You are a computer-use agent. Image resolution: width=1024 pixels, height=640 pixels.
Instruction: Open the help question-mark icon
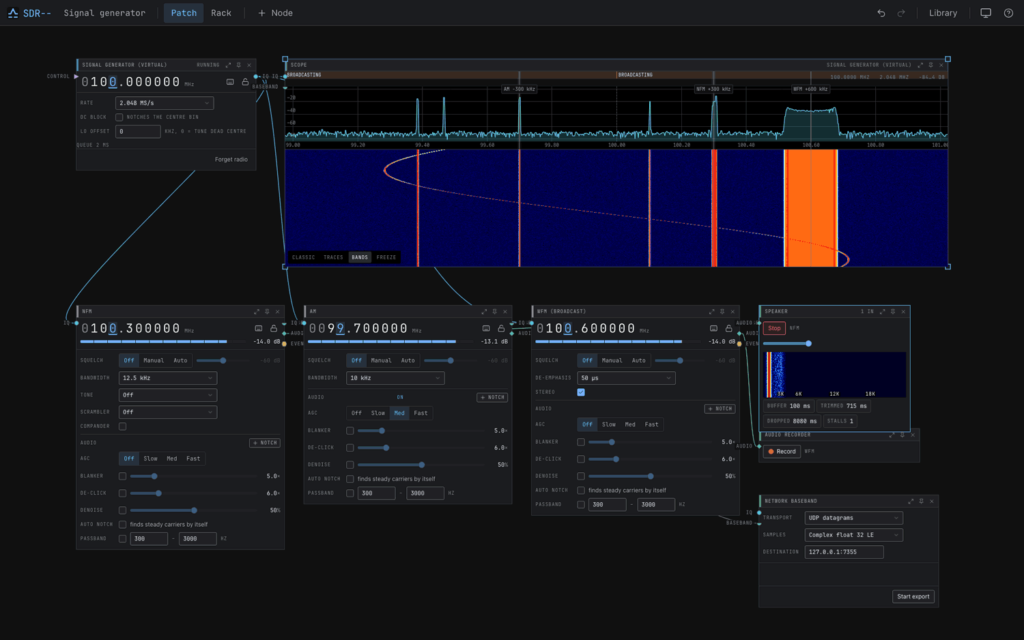[1008, 13]
